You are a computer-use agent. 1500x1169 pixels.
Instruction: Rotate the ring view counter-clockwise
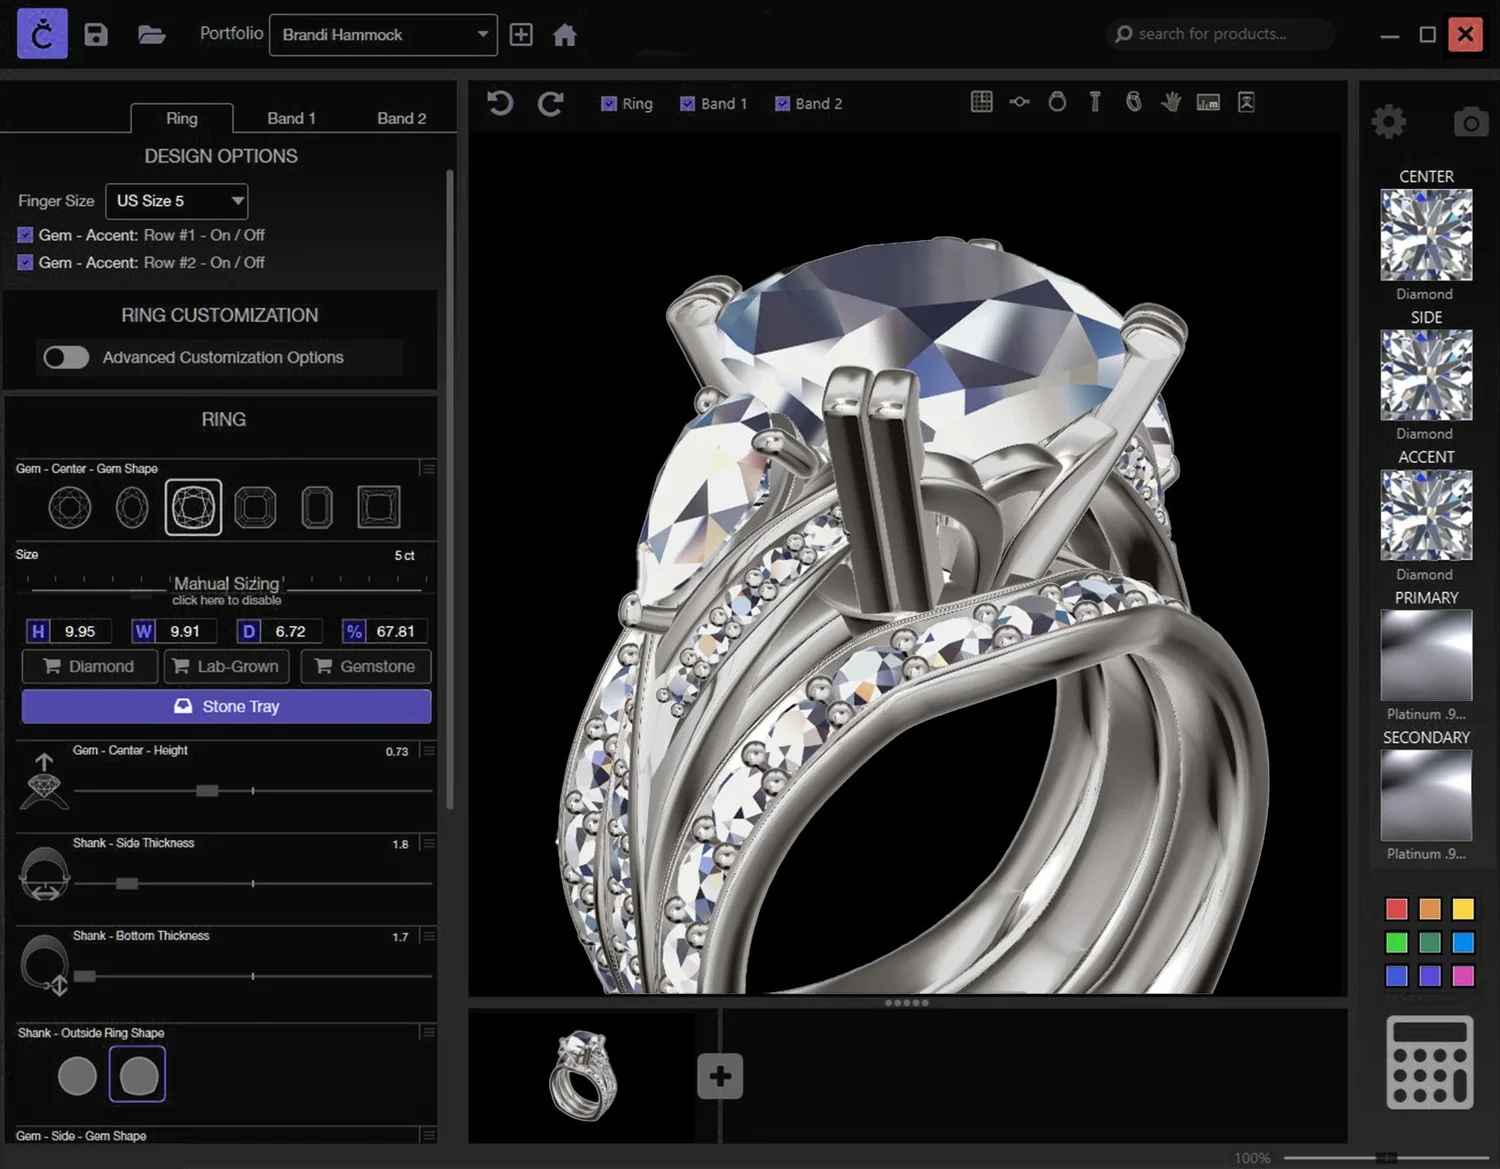click(x=500, y=103)
